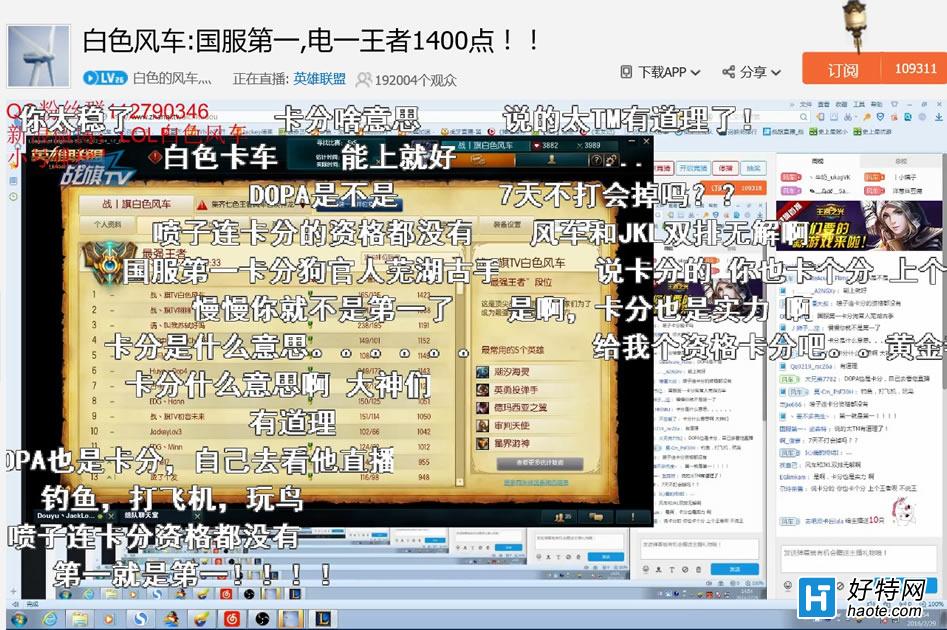Open File Explorer from the taskbar
This screenshot has height=630, width=947.
pyautogui.click(x=79, y=619)
